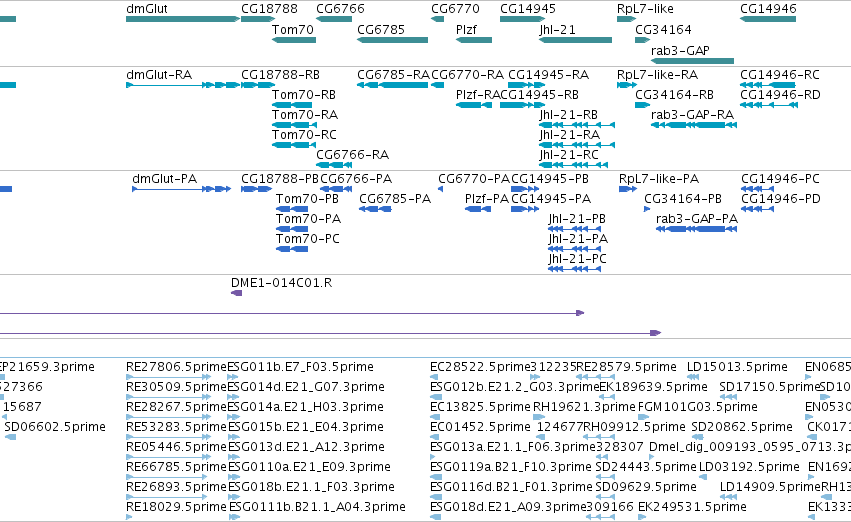Viewport: 851px width, 522px height.
Task: Open the 'CG18788' gene feature
Action: [x=258, y=19]
